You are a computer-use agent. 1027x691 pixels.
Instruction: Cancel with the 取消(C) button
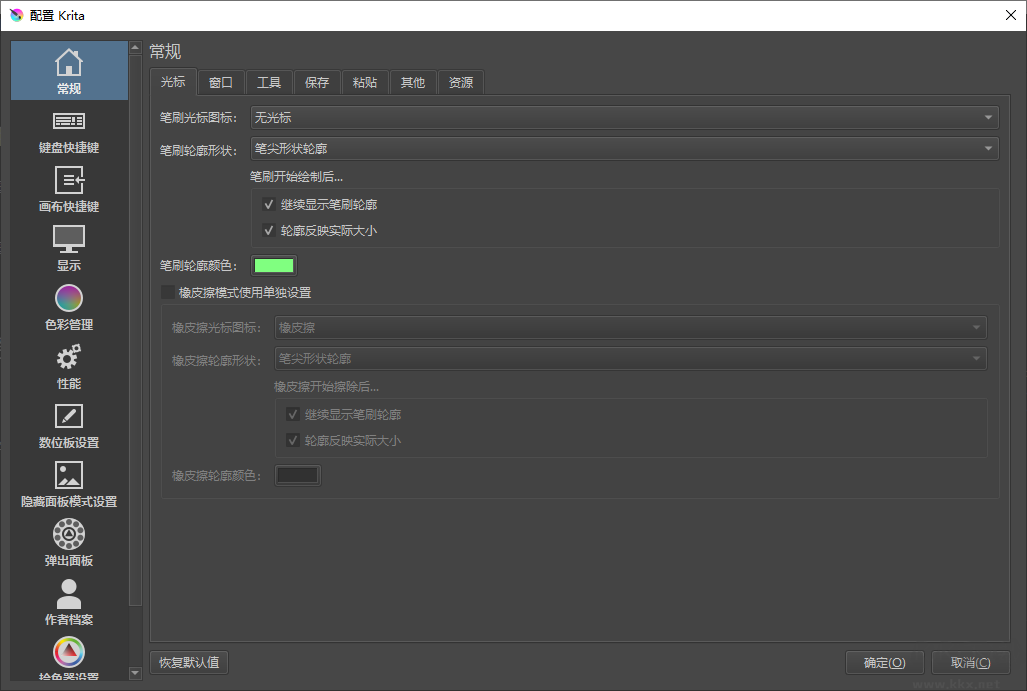pos(971,663)
